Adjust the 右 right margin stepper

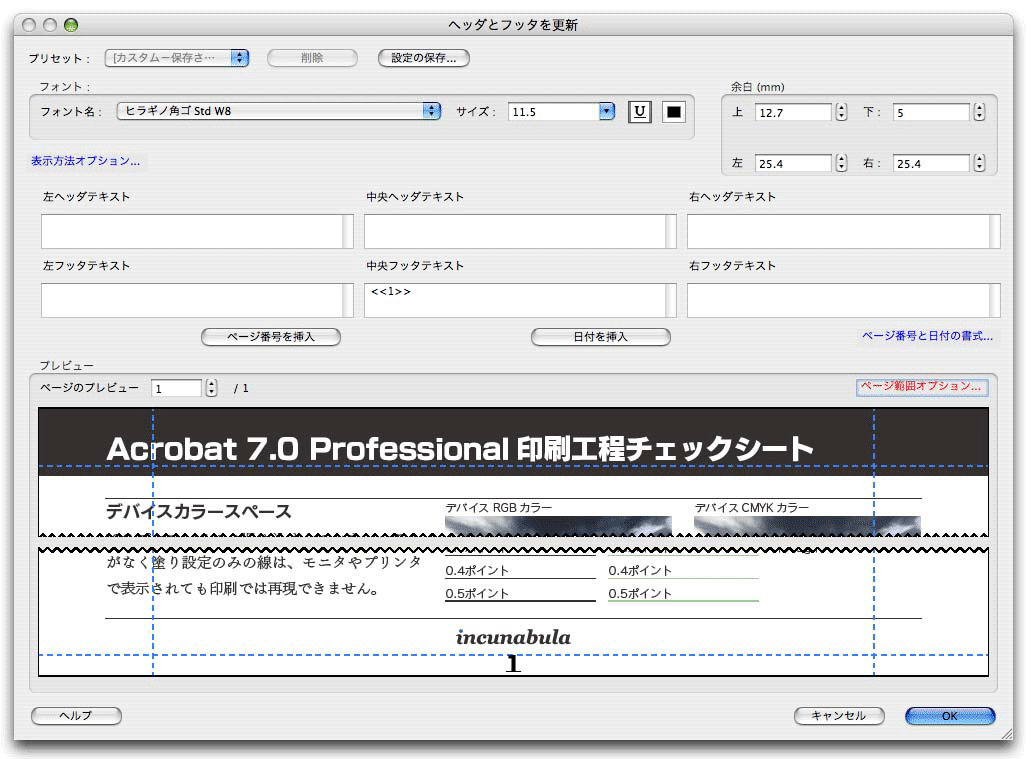[x=979, y=163]
